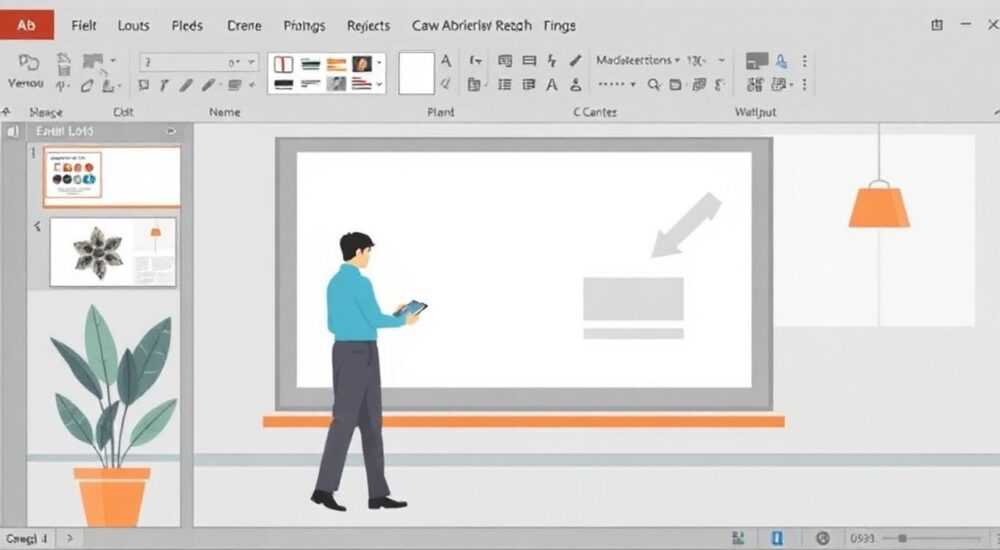
Task: Open the Rejects ribbon tab
Action: [x=368, y=26]
